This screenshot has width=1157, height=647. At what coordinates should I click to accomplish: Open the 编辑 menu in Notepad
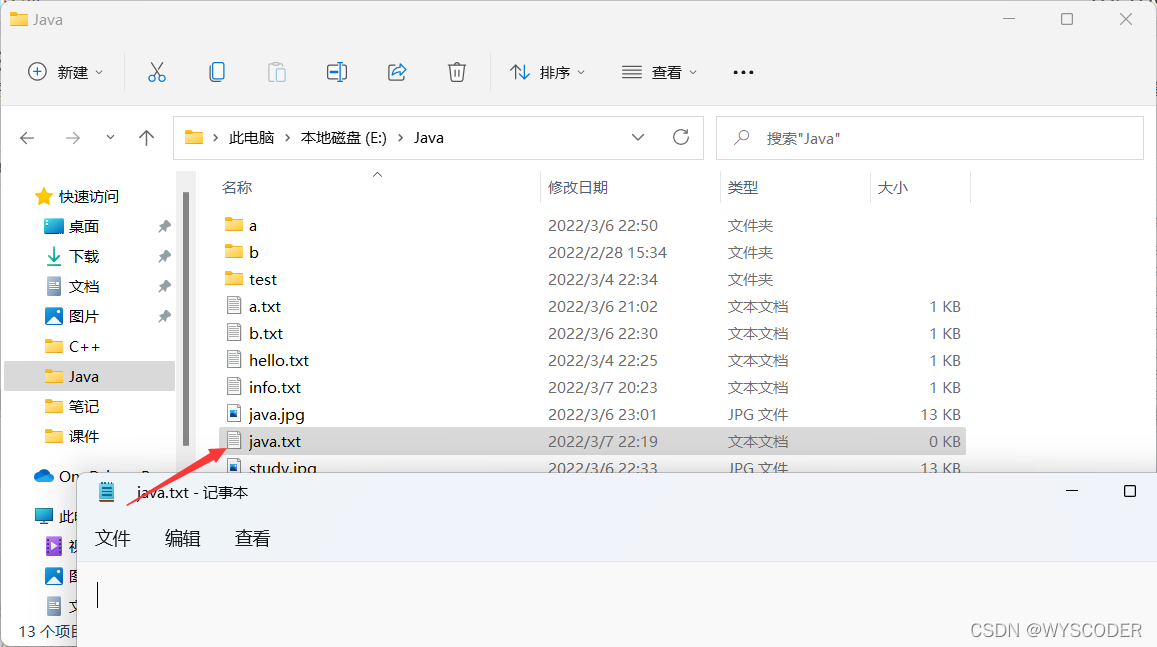coord(182,538)
